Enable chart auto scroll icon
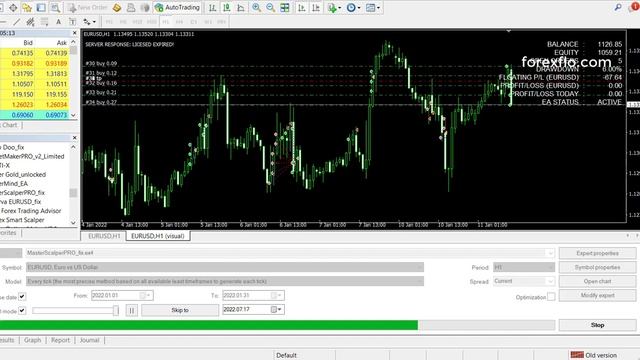The height and width of the screenshot is (360, 640). click(x=302, y=7)
